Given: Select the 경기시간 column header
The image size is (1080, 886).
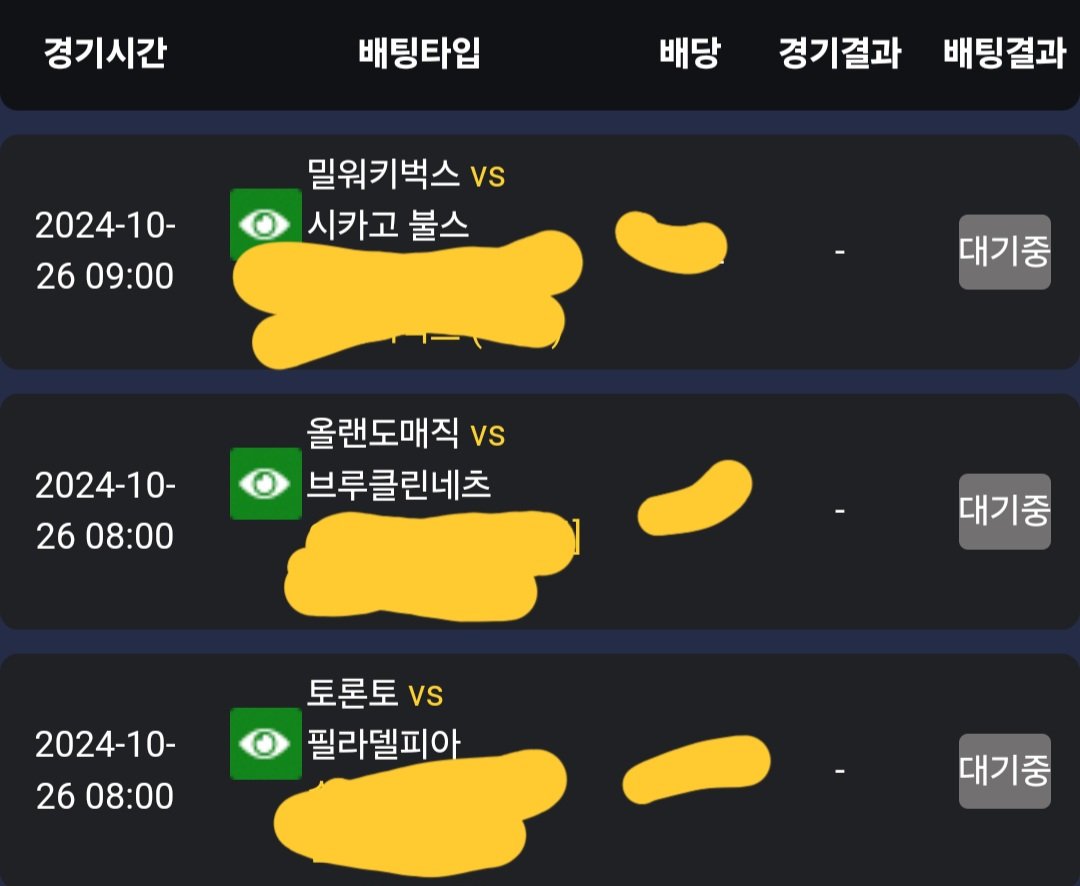Looking at the screenshot, I should pyautogui.click(x=105, y=54).
